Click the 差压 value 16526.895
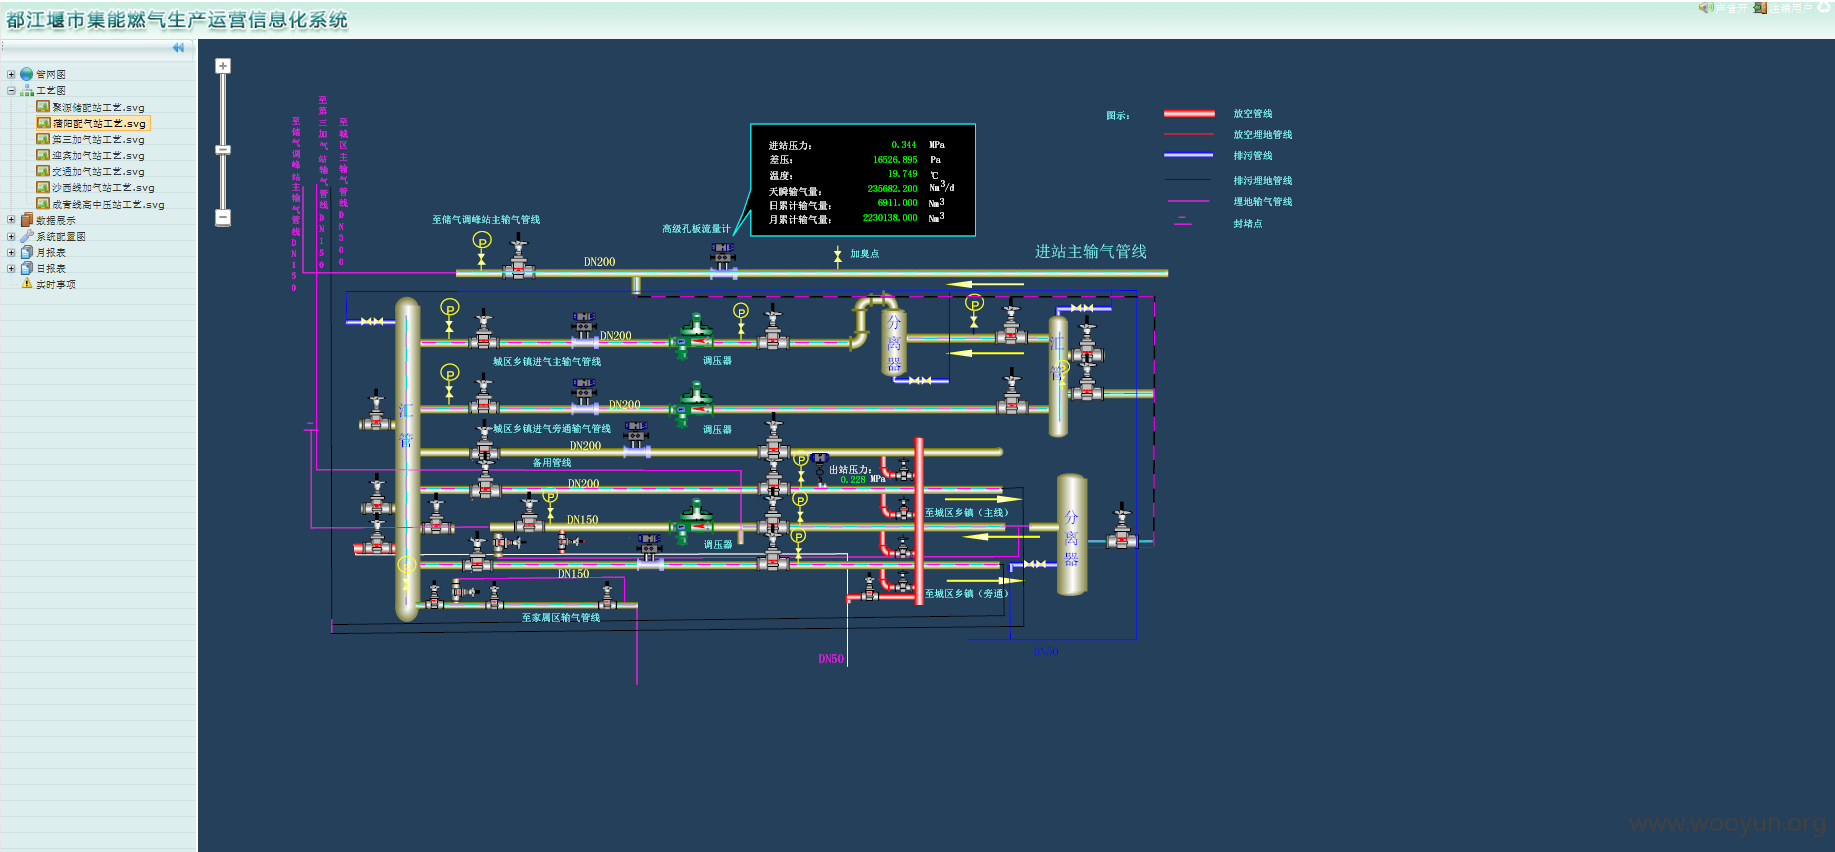 (895, 160)
